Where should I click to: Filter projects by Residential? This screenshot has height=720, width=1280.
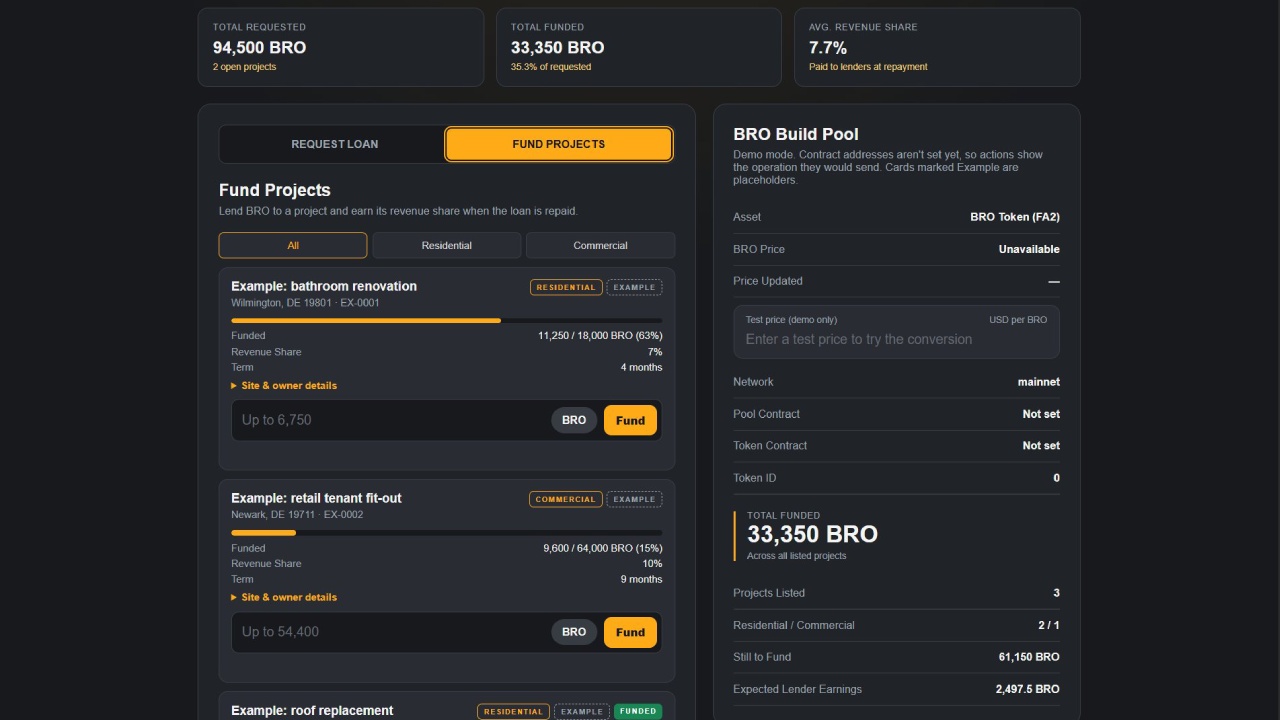point(447,245)
